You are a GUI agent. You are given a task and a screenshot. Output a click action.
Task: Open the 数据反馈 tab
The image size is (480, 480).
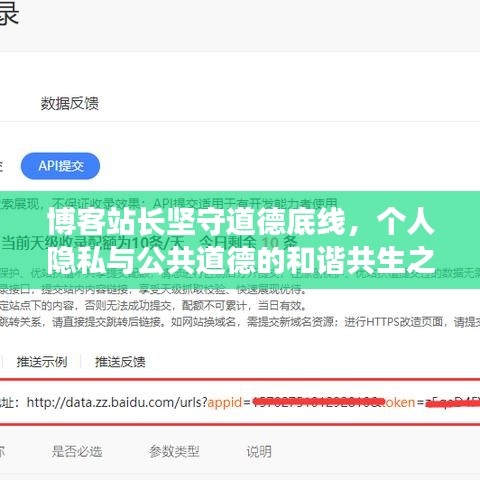point(70,103)
